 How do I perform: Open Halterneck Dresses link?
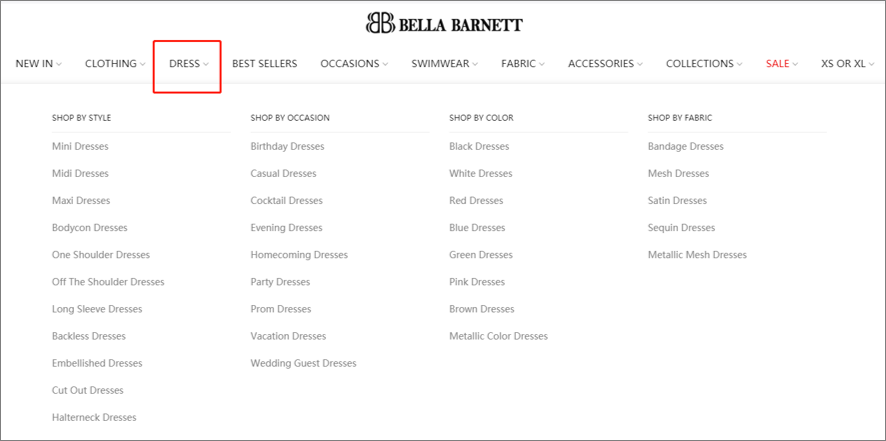(x=94, y=418)
